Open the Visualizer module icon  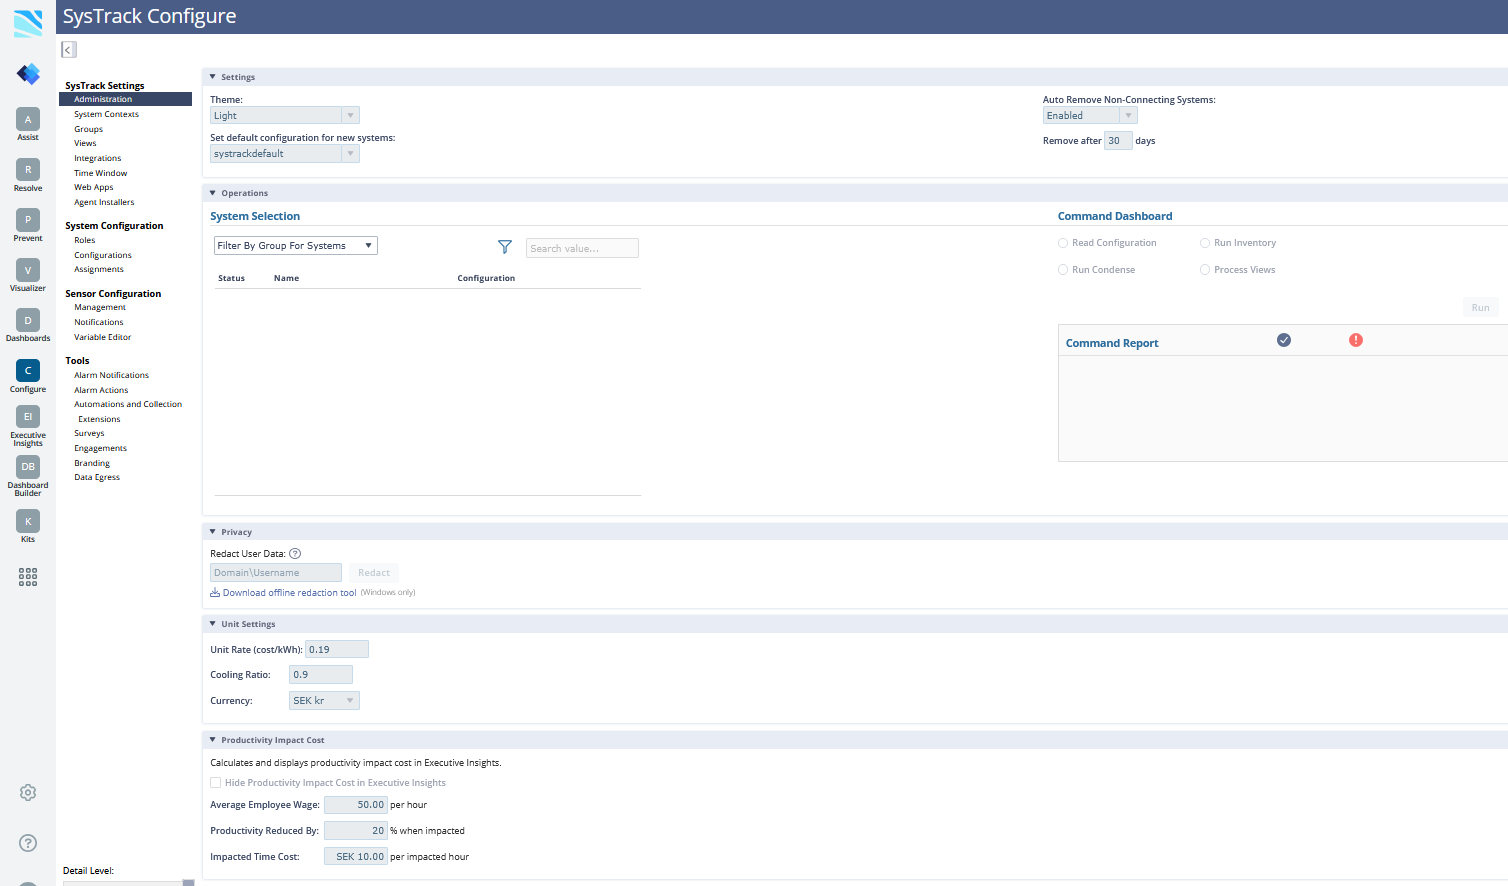point(28,270)
